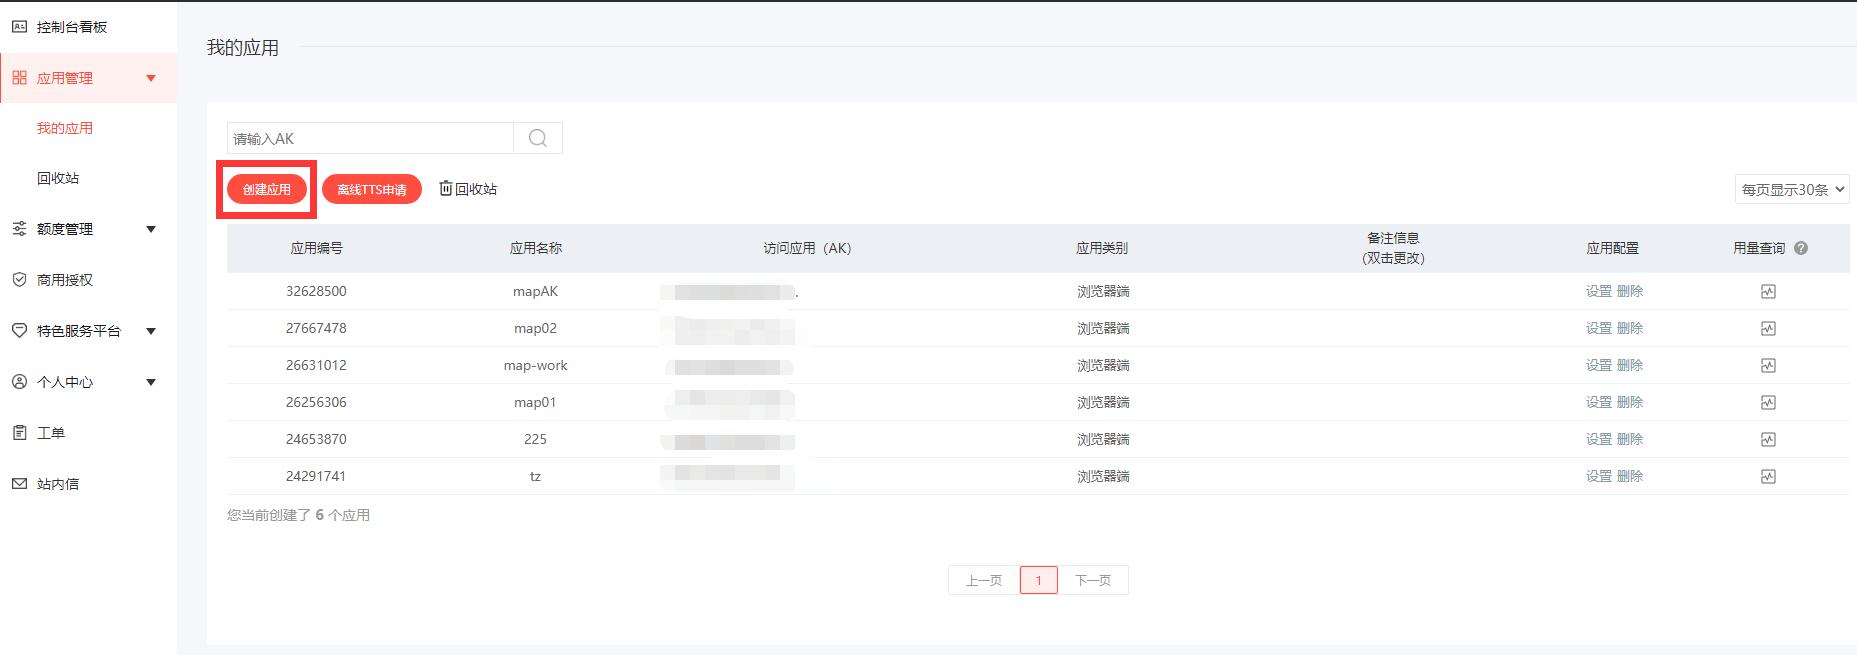Open the 每页显示30条 page size dropdown
1857x655 pixels.
1792,189
